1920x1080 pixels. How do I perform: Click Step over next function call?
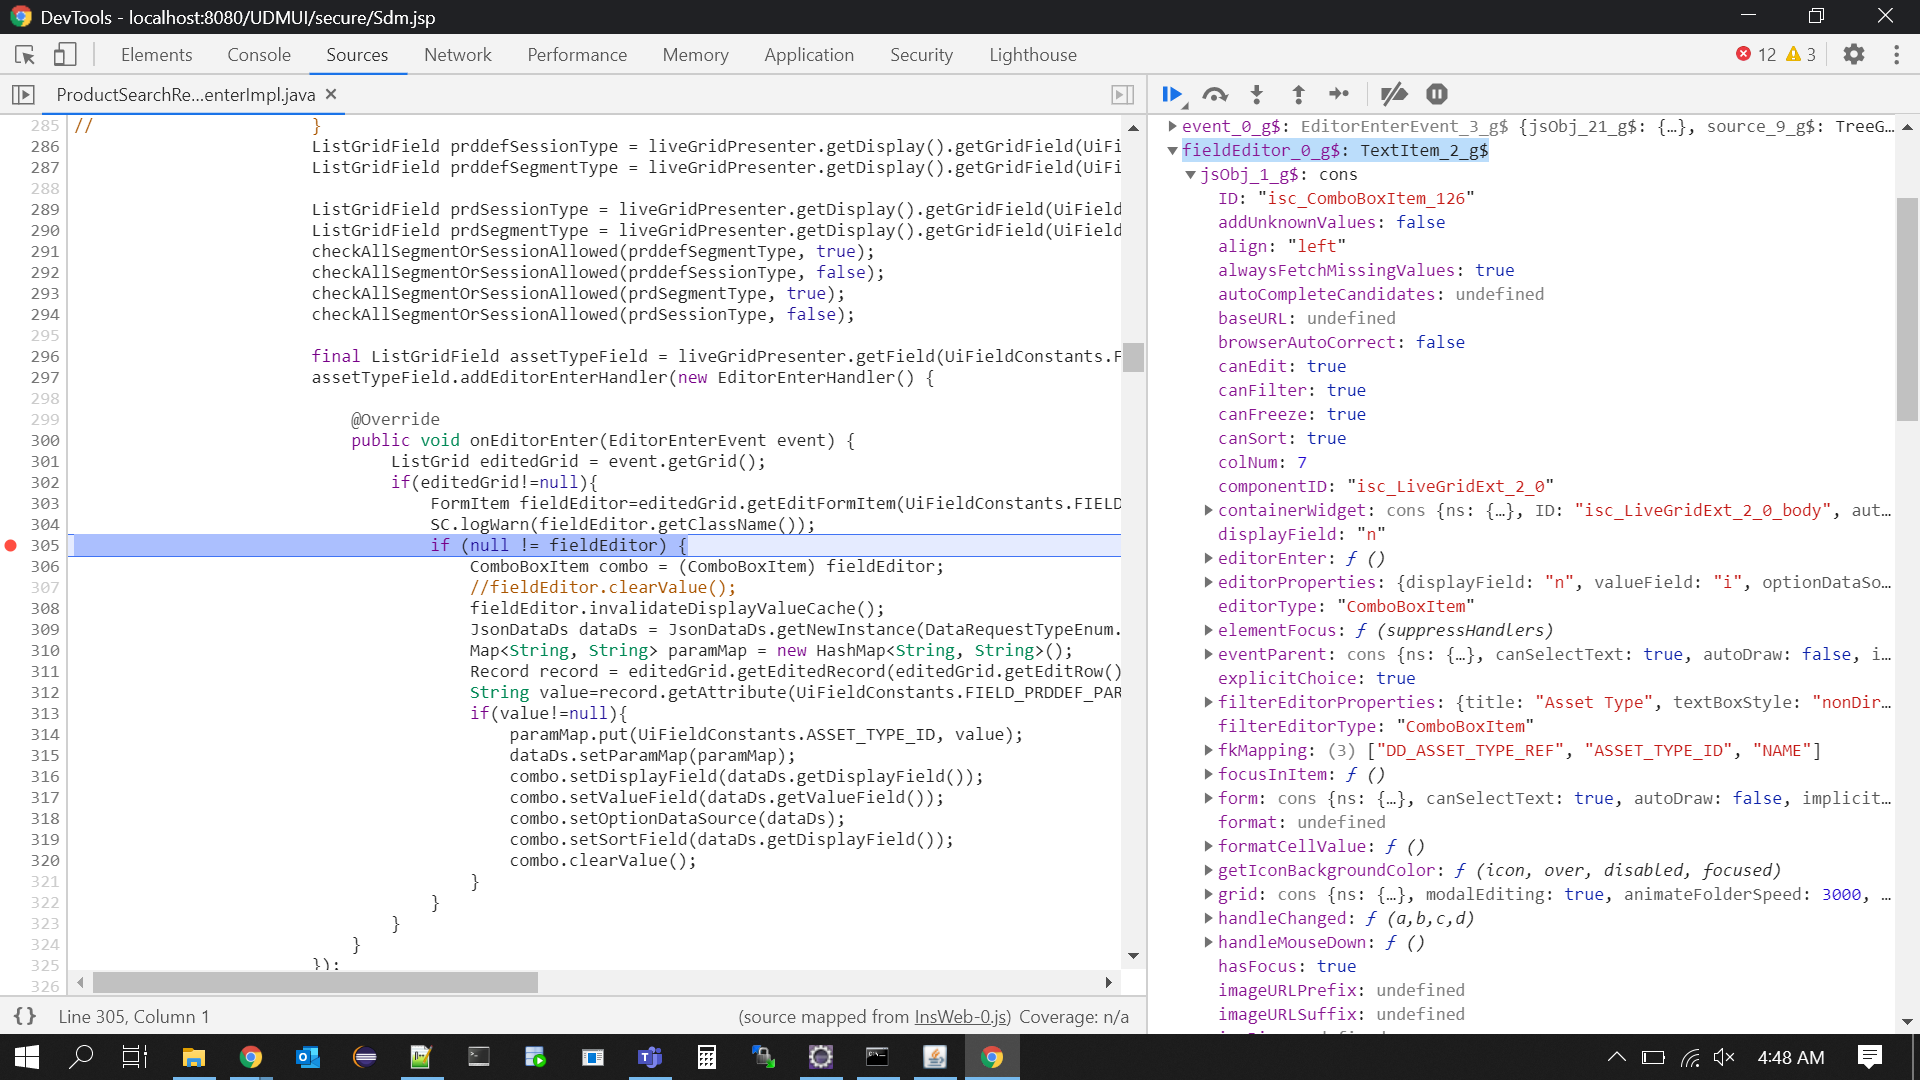coord(1214,94)
